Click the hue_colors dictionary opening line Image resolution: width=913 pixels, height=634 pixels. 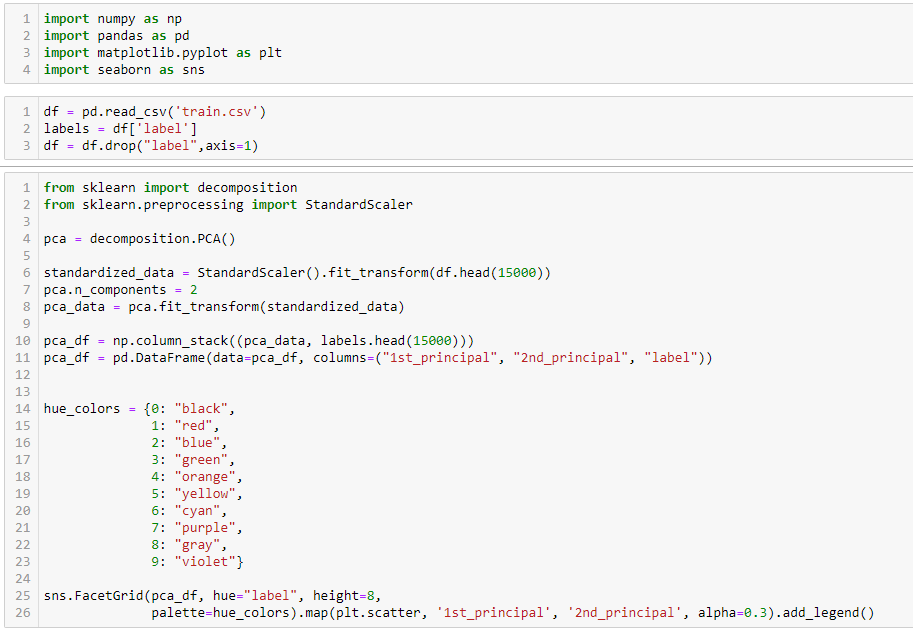(x=139, y=409)
